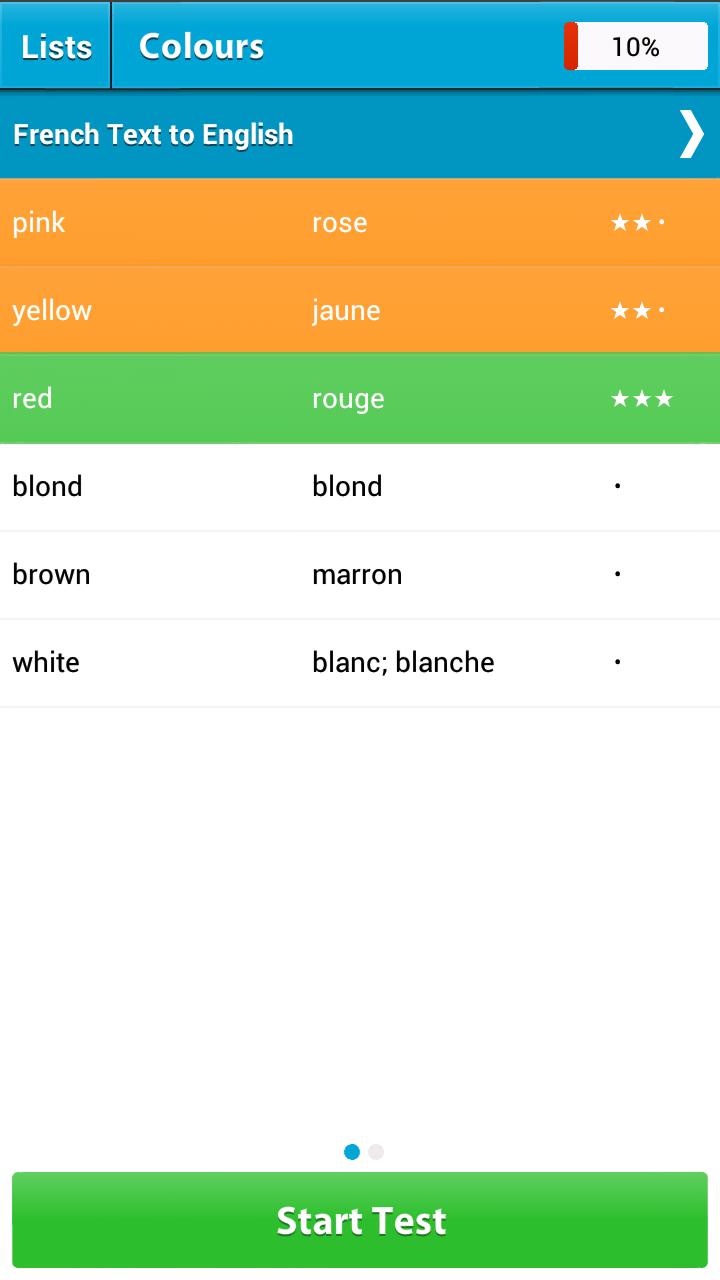Select the pink word row
The image size is (720, 1280).
(39, 223)
